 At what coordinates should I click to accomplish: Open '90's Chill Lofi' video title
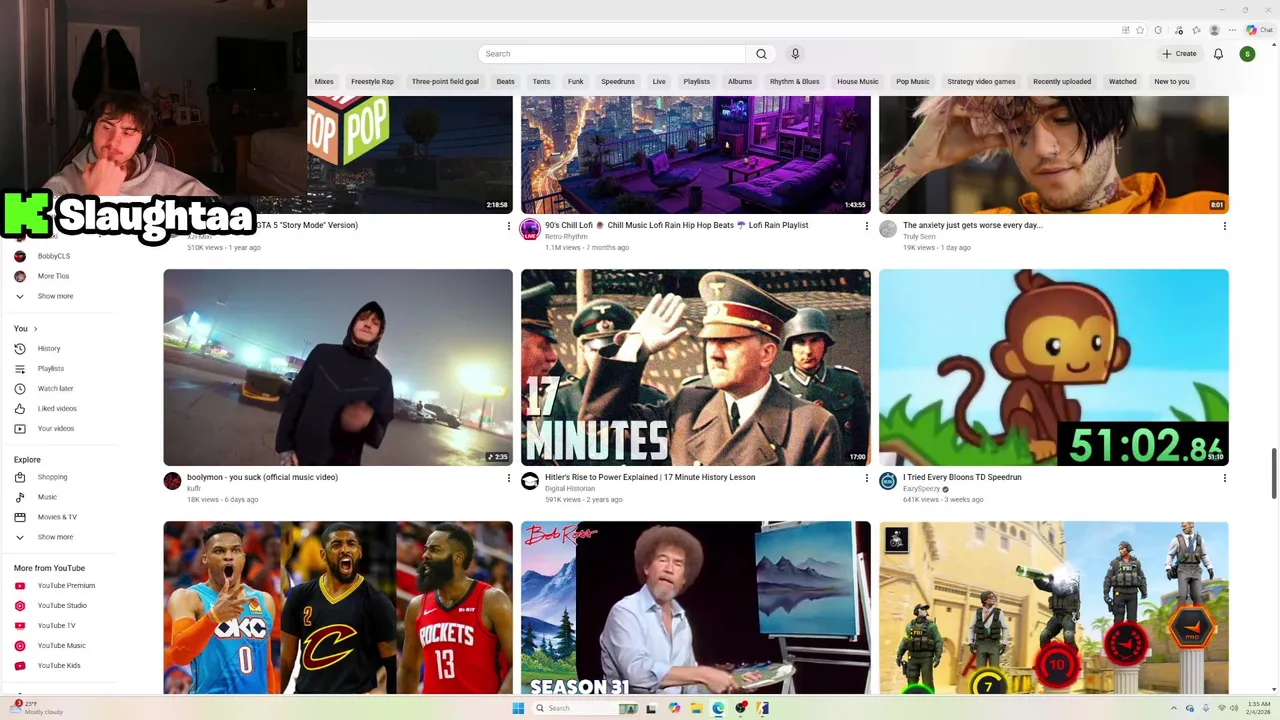pyautogui.click(x=676, y=225)
